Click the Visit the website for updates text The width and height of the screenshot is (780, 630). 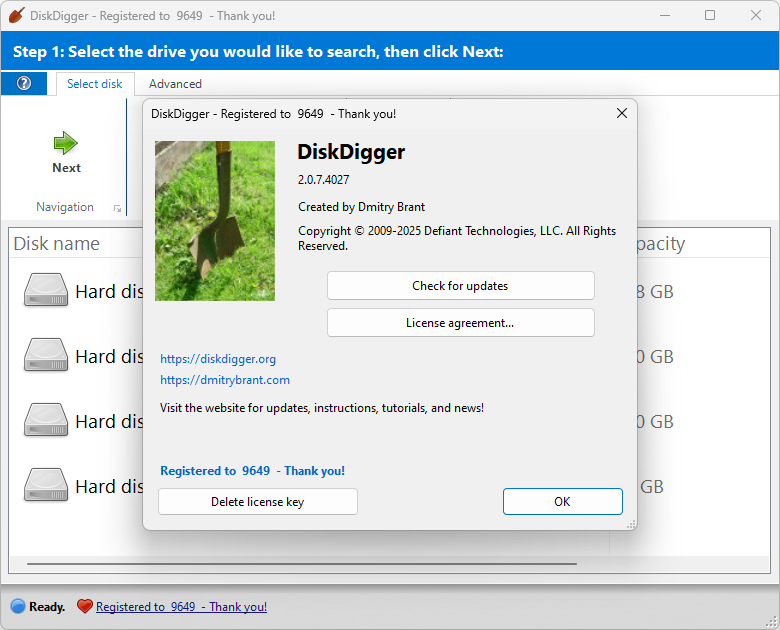click(322, 408)
